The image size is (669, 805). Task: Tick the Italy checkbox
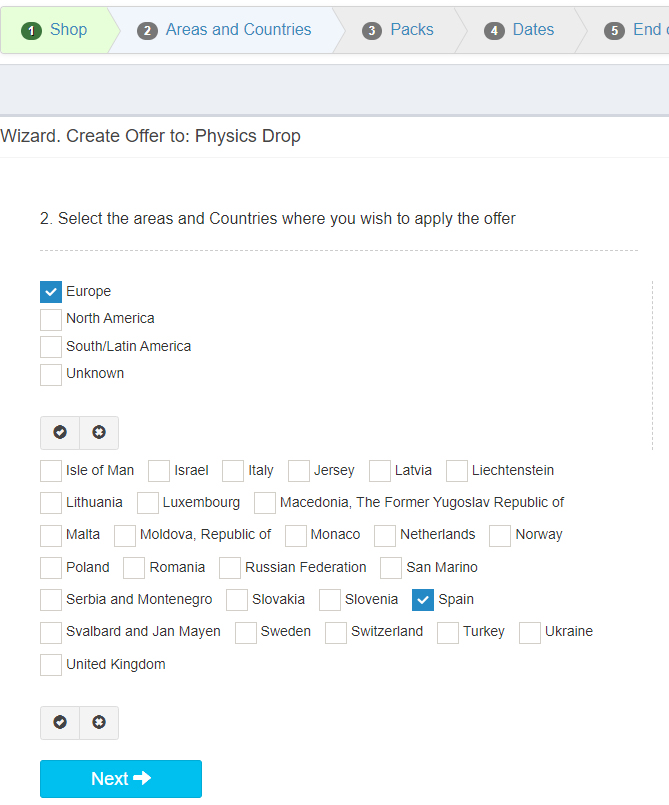tap(233, 471)
